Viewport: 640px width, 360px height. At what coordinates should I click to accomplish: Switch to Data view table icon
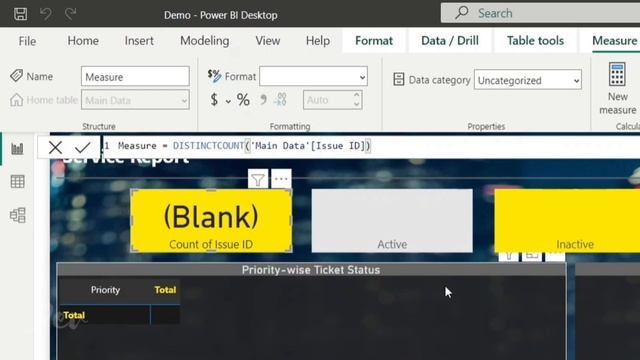pyautogui.click(x=17, y=182)
